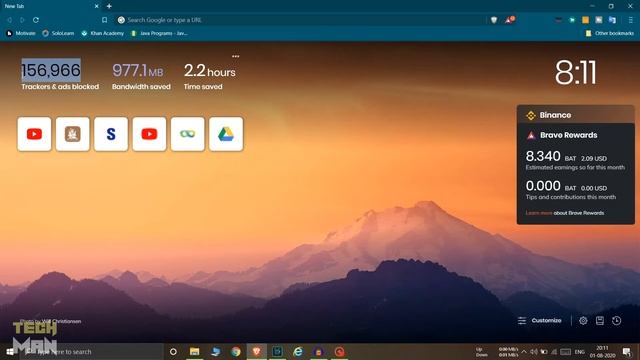This screenshot has width=640, height=360.
Task: Open the Motivate bookmark
Action: click(21, 33)
